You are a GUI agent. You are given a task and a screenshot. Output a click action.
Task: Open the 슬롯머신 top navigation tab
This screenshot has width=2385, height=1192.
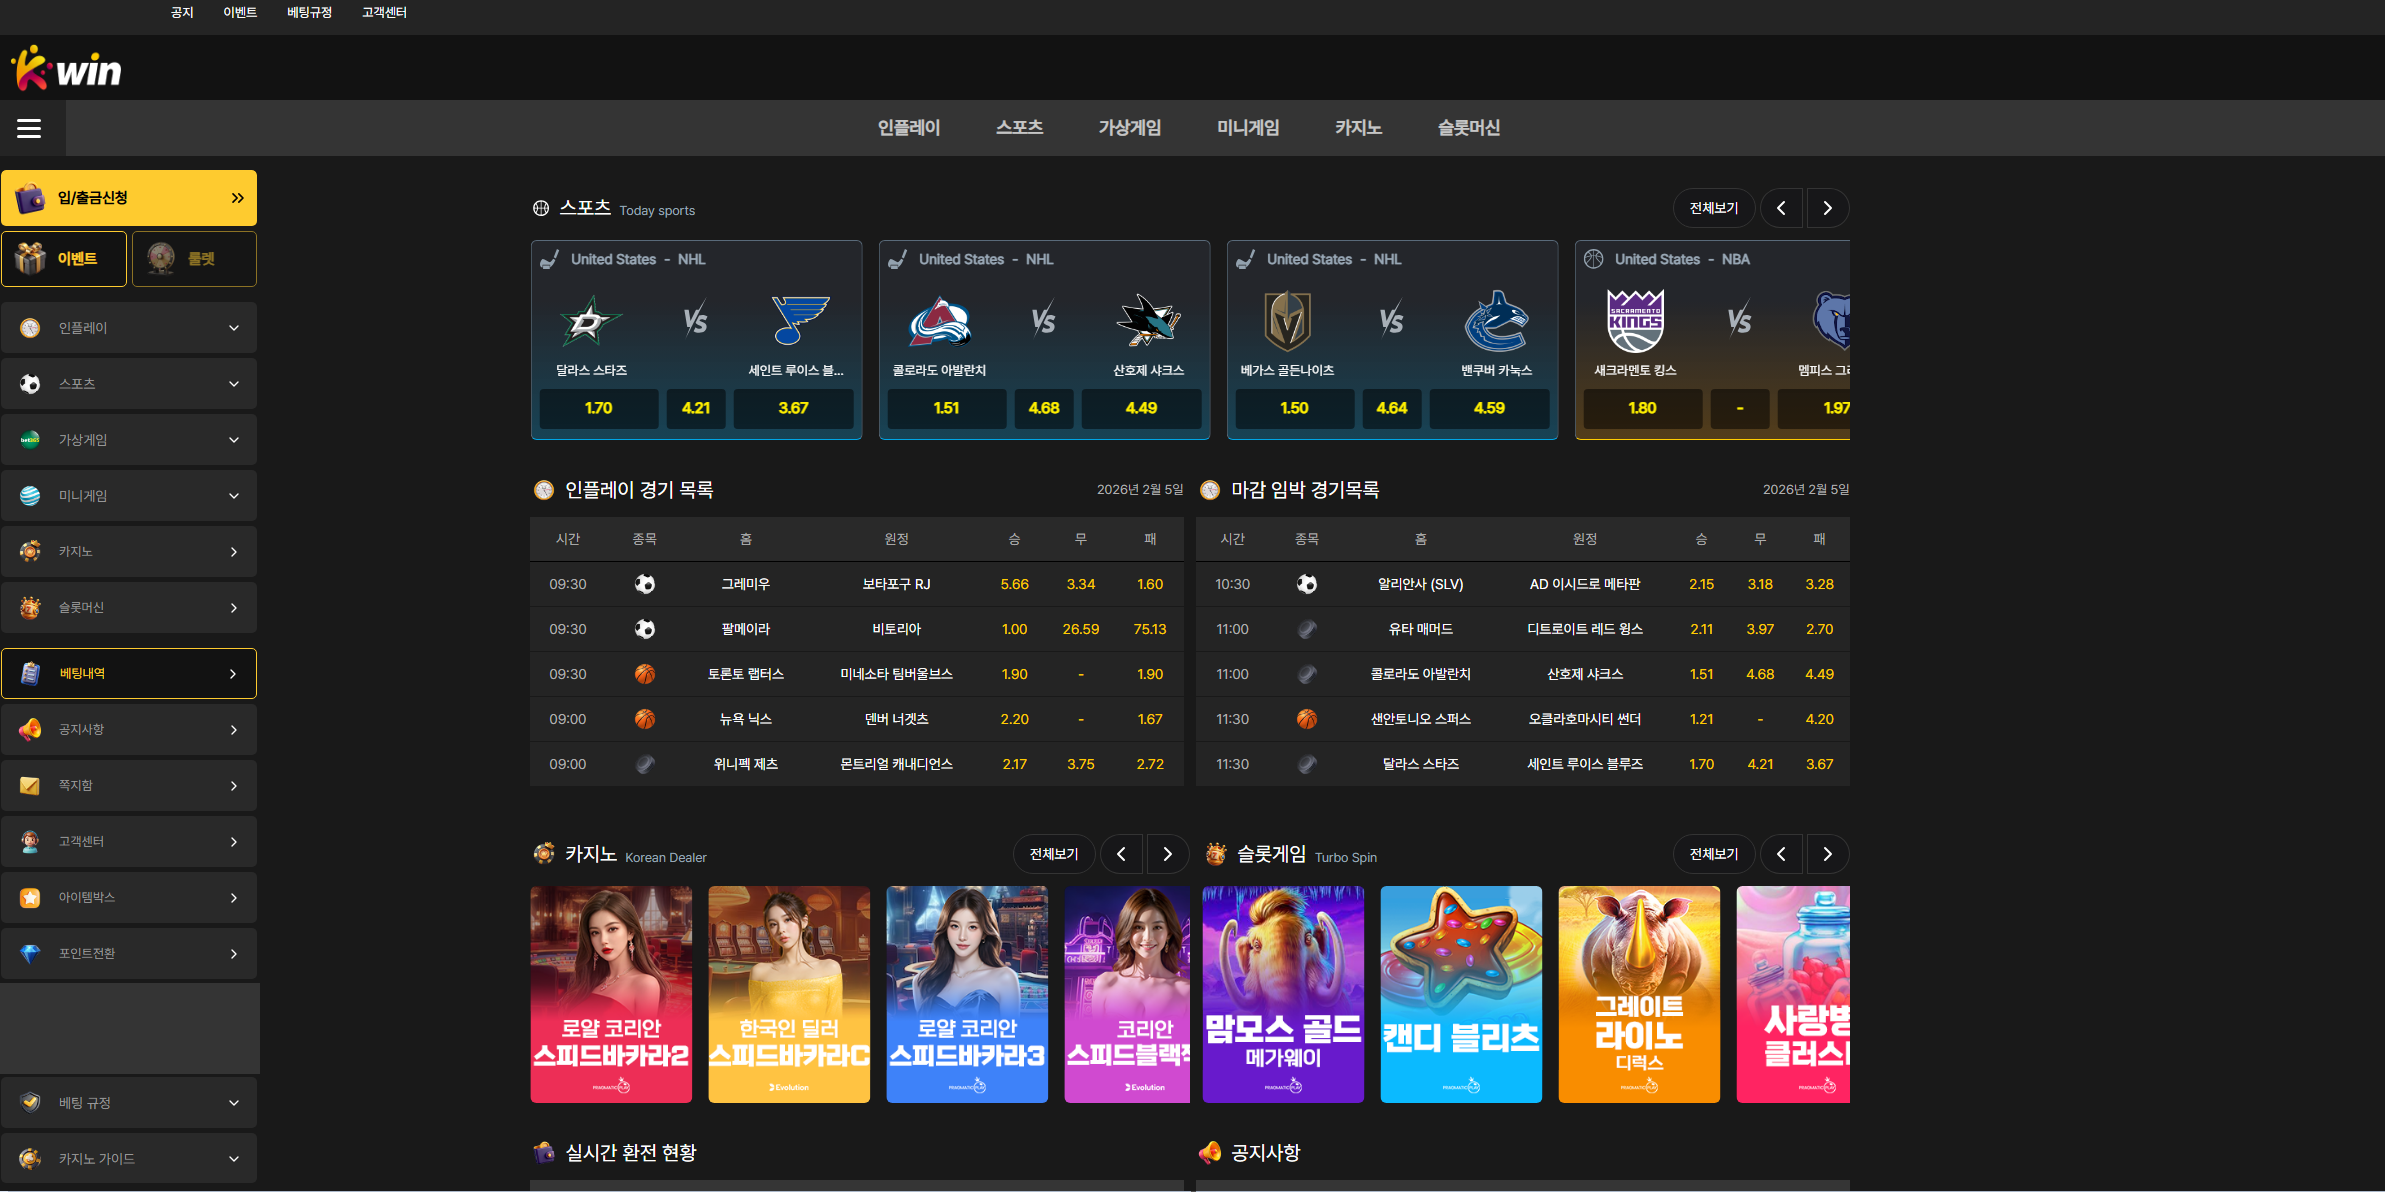pyautogui.click(x=1468, y=128)
